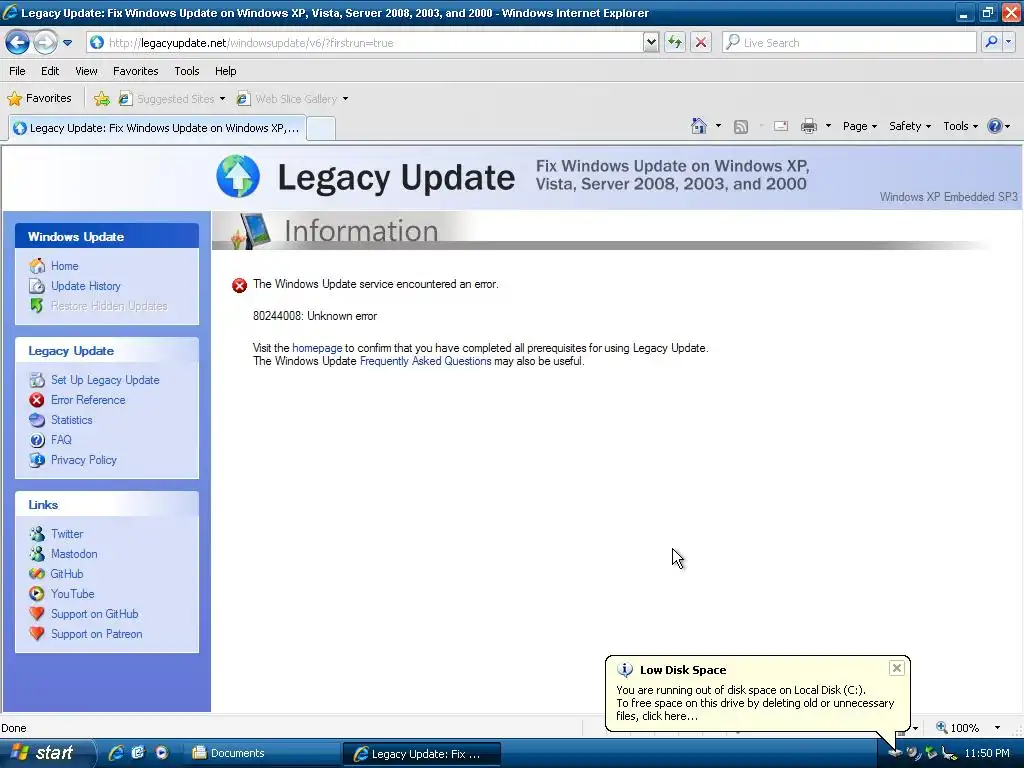Close the Low Disk Space balloon
The width and height of the screenshot is (1024, 768).
point(897,667)
